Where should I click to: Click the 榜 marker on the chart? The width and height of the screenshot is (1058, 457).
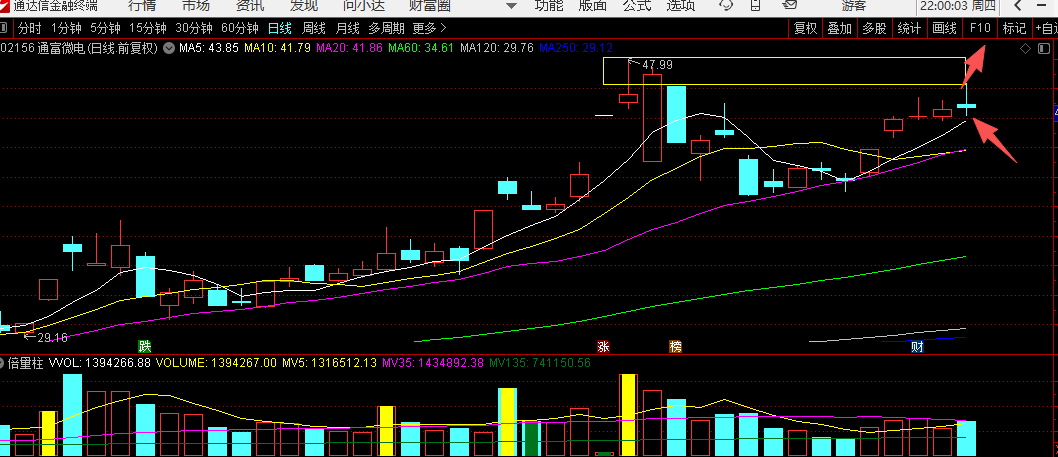pos(675,346)
